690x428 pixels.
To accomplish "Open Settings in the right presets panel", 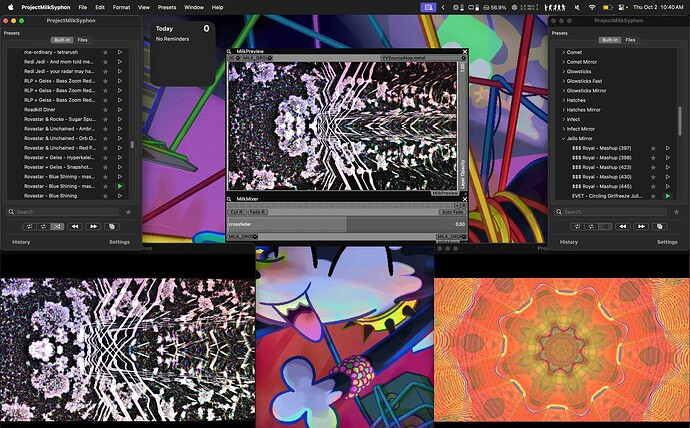I will point(666,242).
